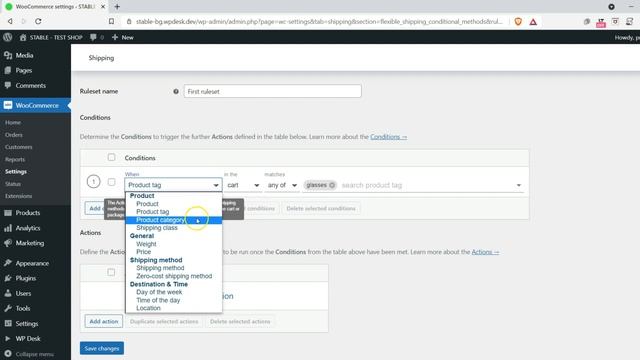The width and height of the screenshot is (640, 360).
Task: Open the Brave shield icon
Action: tap(518, 22)
